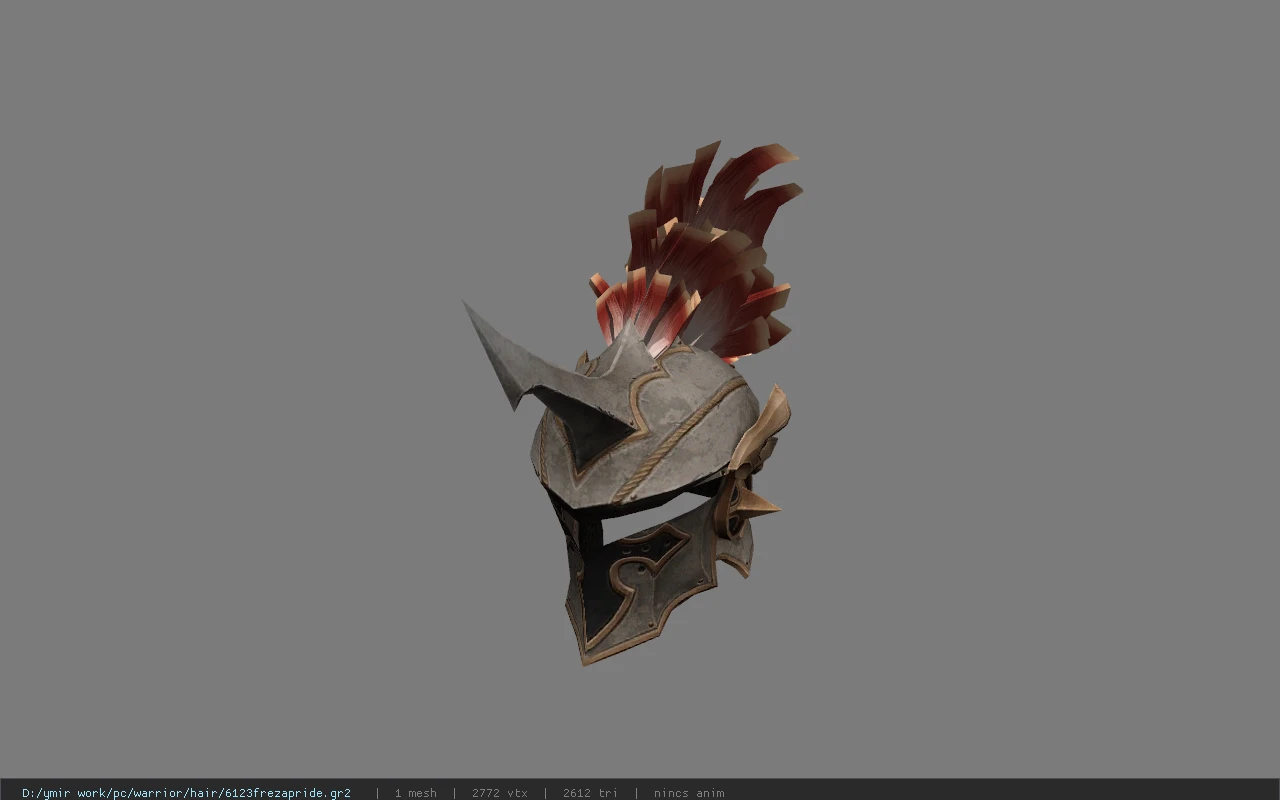Click the file path 6123frezapride.gr2 in status bar
The height and width of the screenshot is (800, 1280).
click(x=186, y=793)
